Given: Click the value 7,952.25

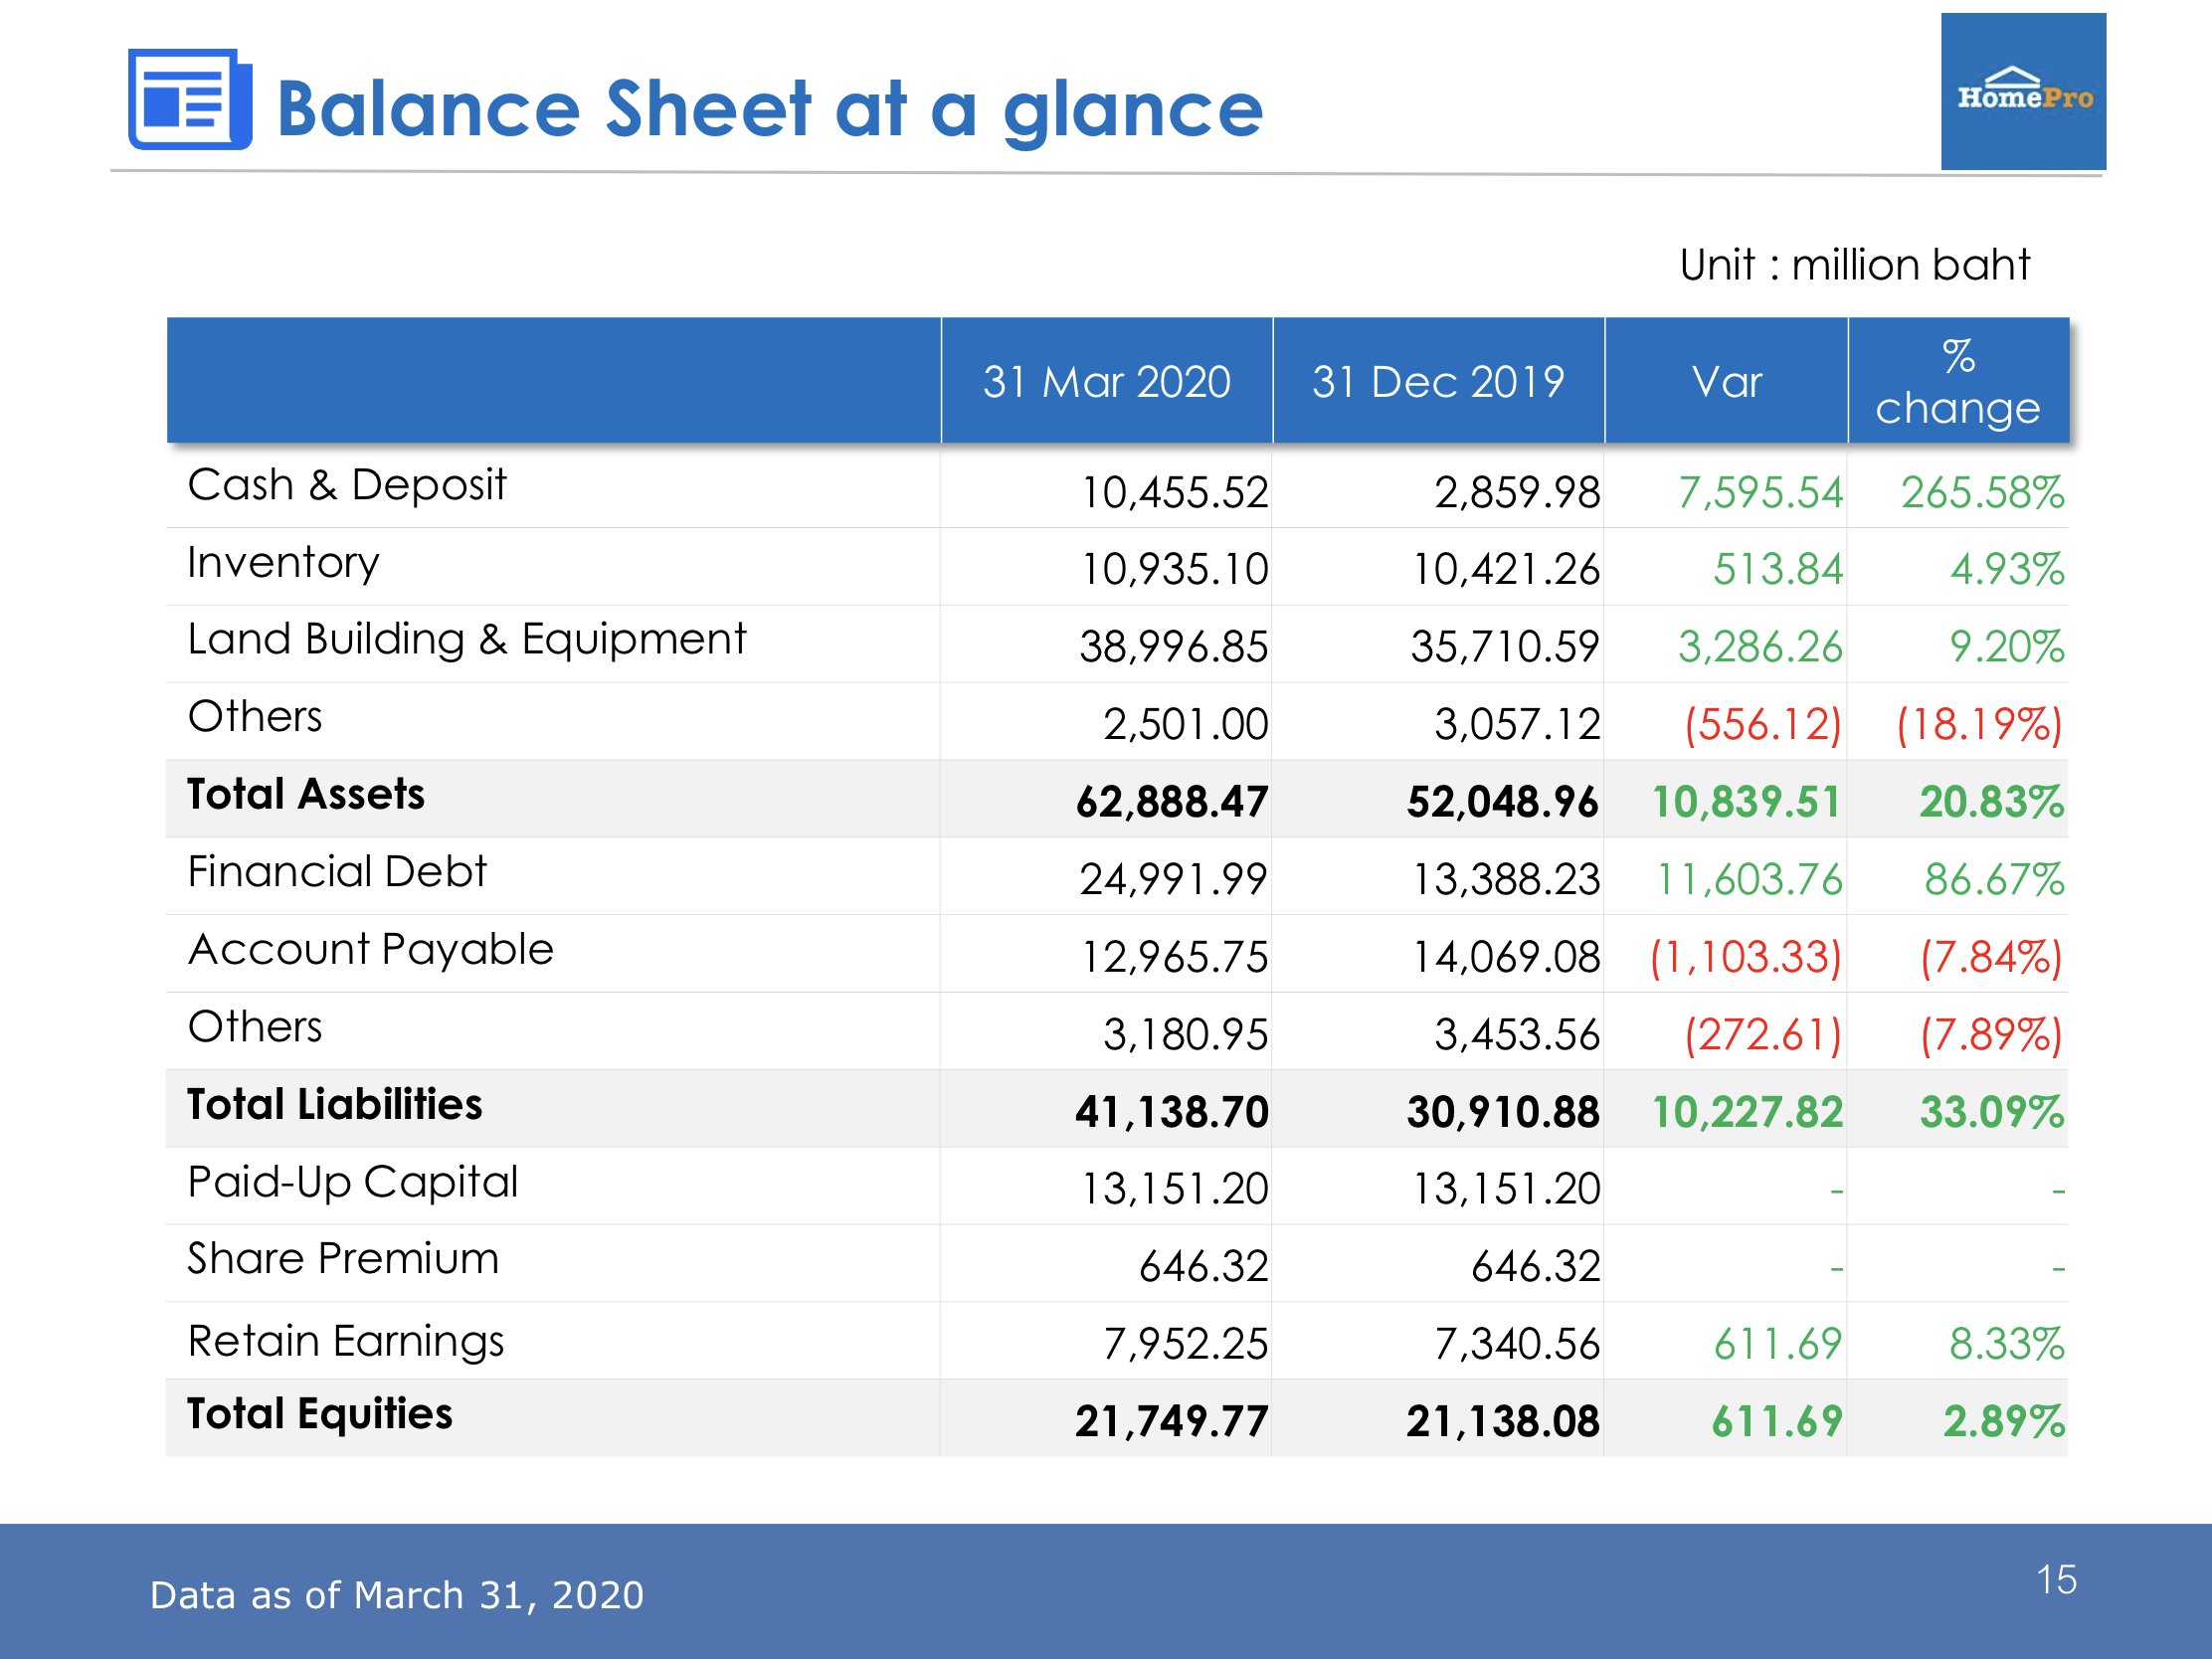Looking at the screenshot, I should 1186,1344.
